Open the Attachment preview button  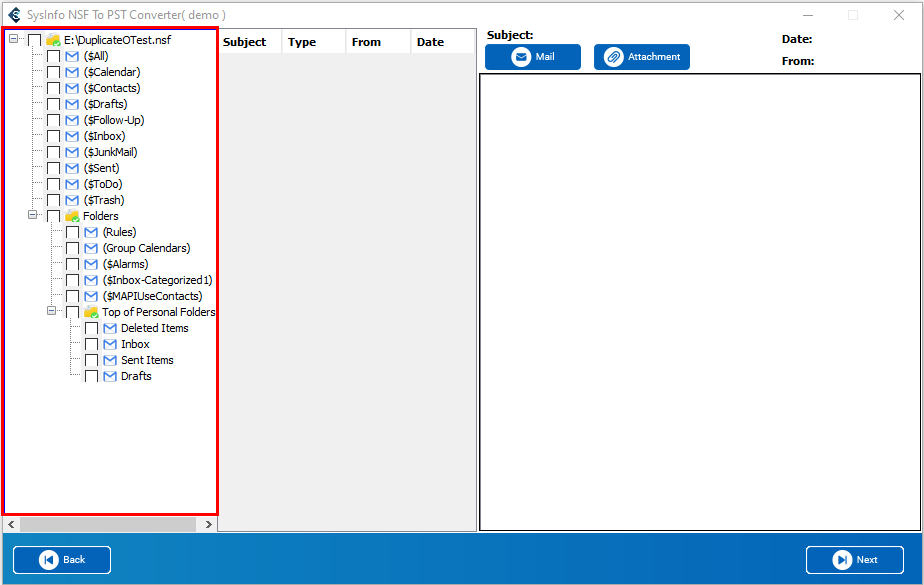pyautogui.click(x=642, y=57)
